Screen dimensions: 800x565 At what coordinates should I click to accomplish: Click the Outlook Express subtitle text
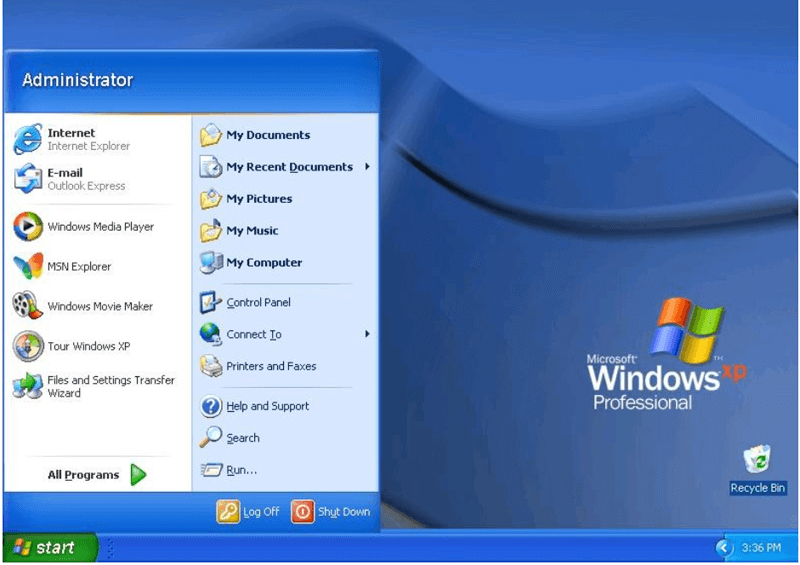click(x=86, y=186)
